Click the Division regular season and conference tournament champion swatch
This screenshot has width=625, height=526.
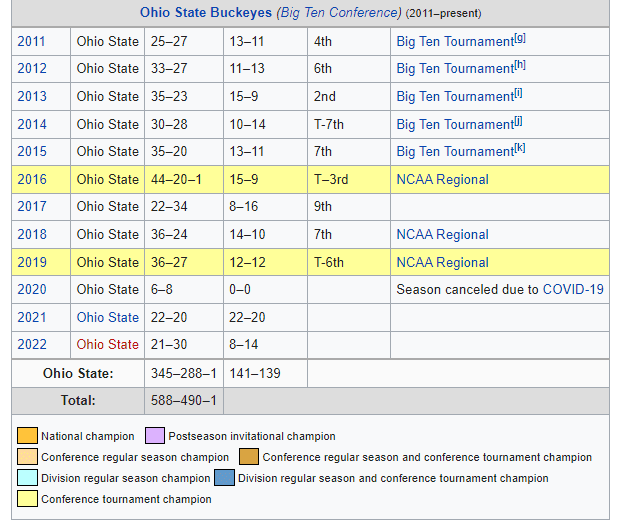(x=224, y=477)
